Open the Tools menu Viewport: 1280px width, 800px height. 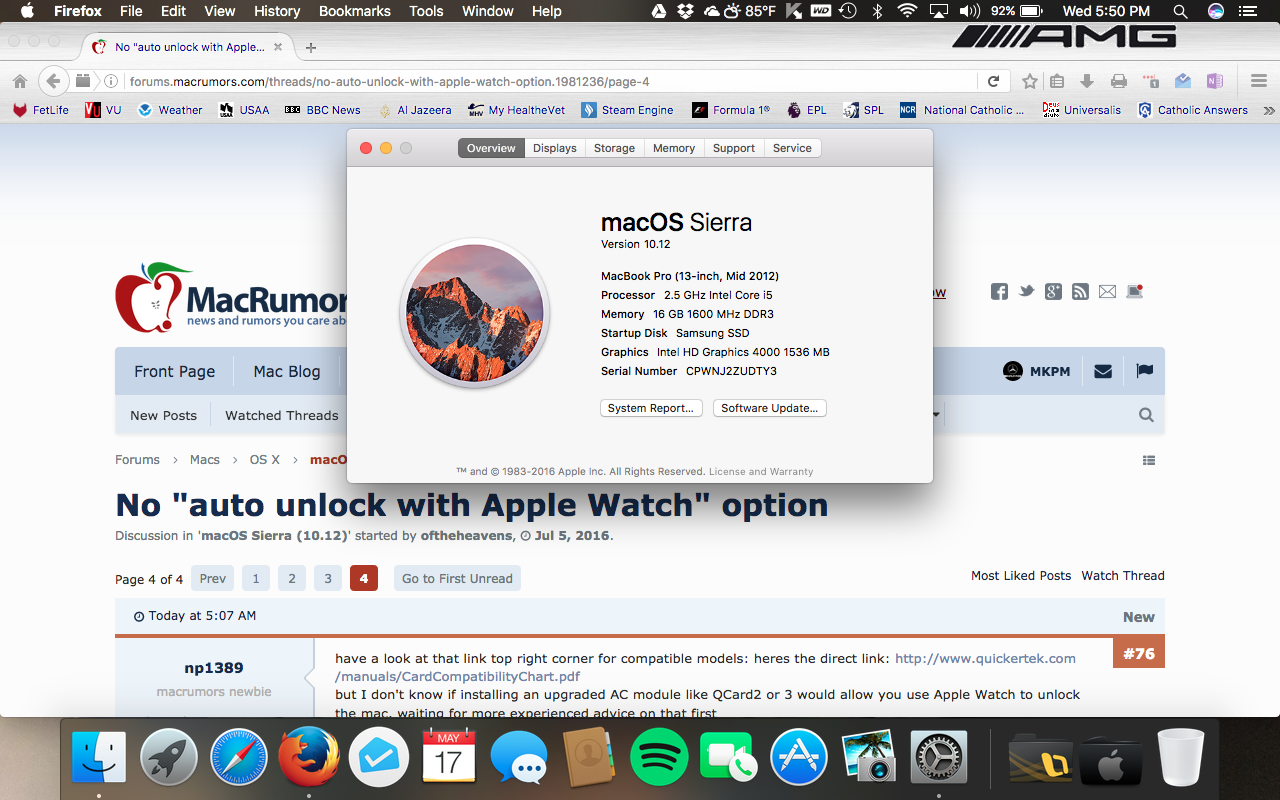tap(426, 11)
